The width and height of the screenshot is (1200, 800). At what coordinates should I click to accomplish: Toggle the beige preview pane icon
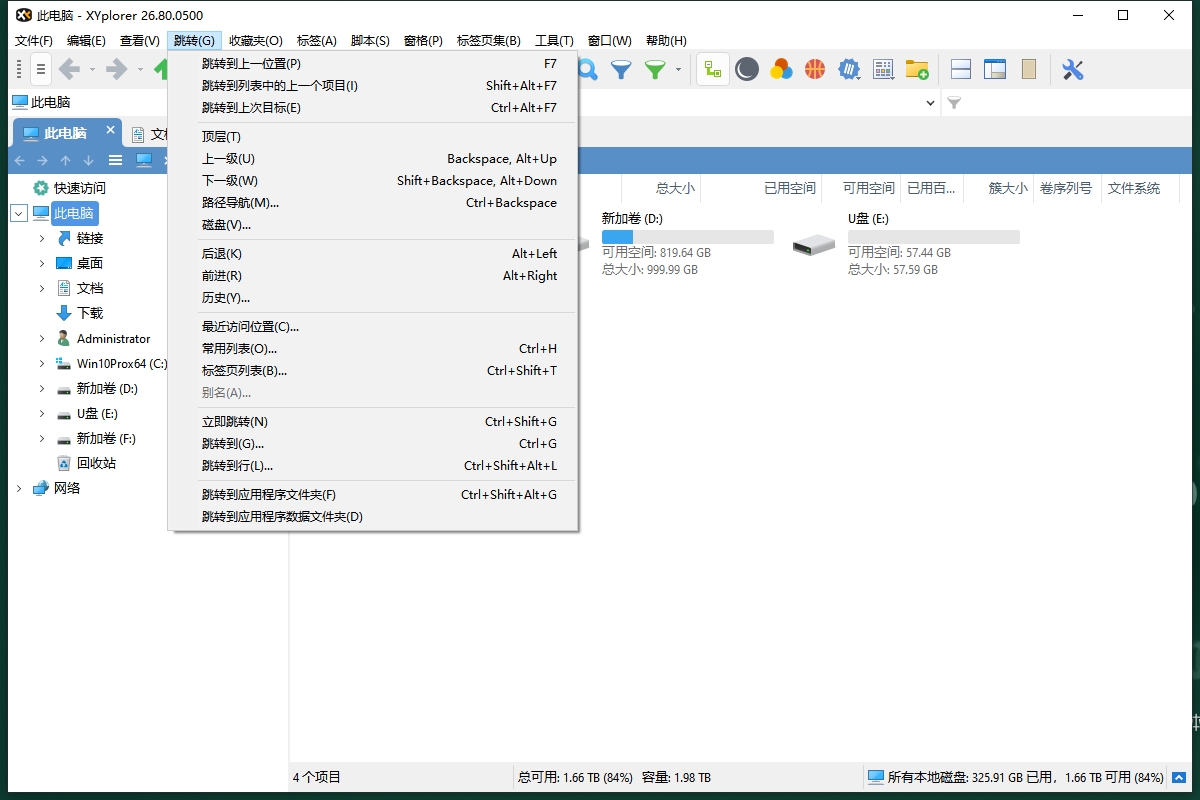[1029, 69]
